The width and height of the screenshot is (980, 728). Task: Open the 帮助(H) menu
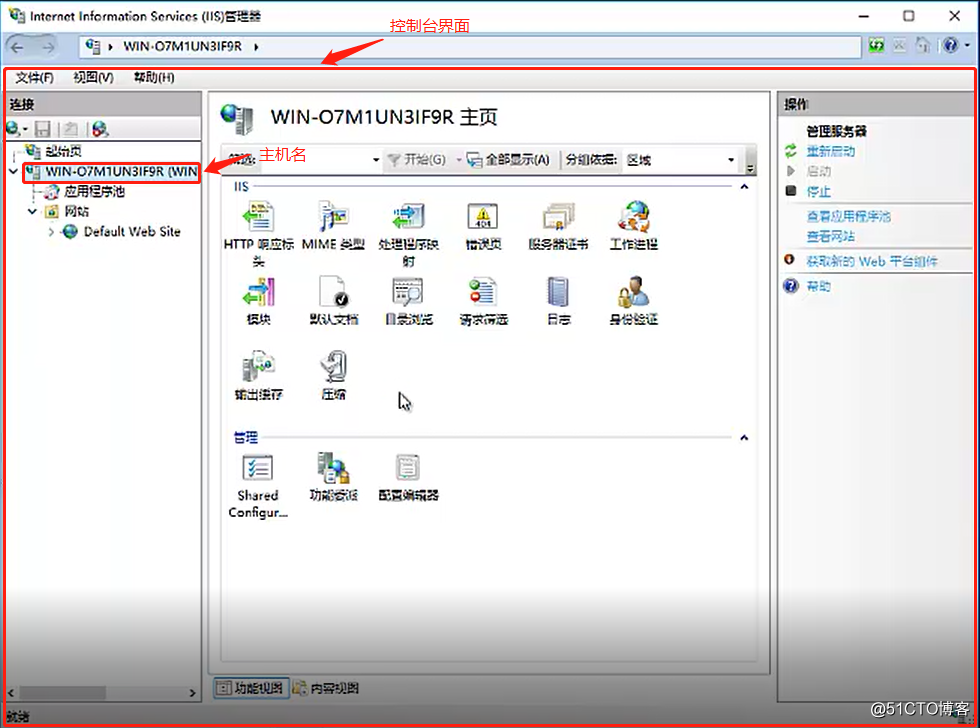154,77
